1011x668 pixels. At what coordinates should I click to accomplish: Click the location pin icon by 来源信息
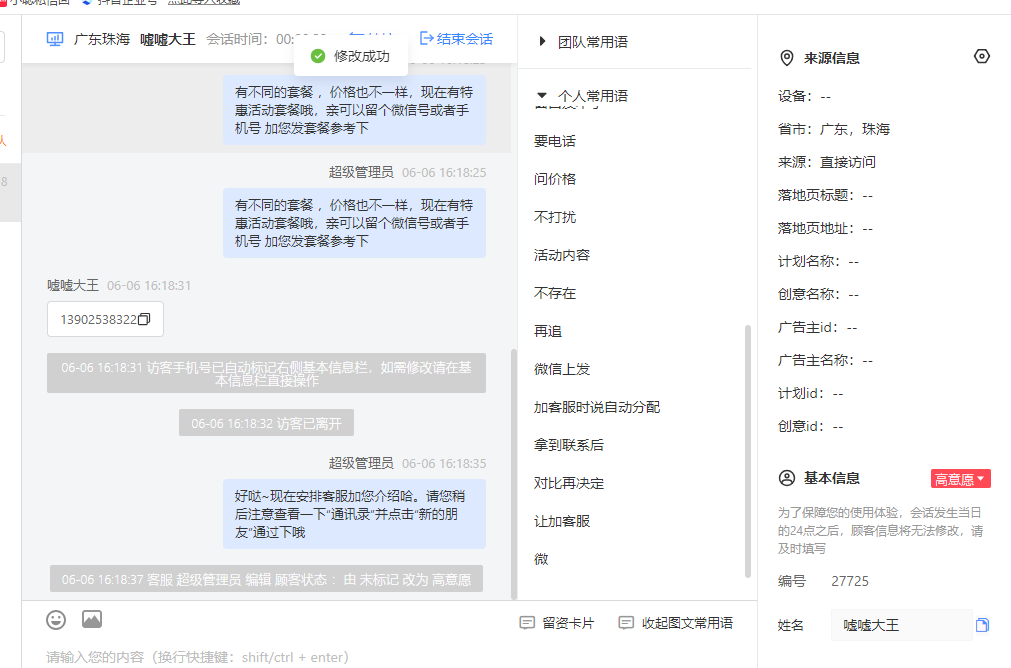click(787, 58)
